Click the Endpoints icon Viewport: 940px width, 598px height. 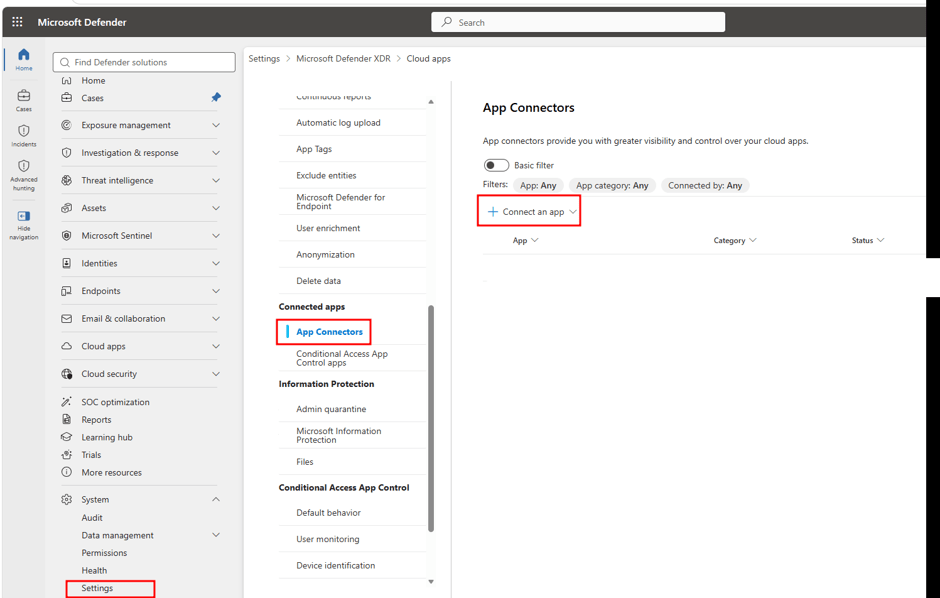coord(67,291)
